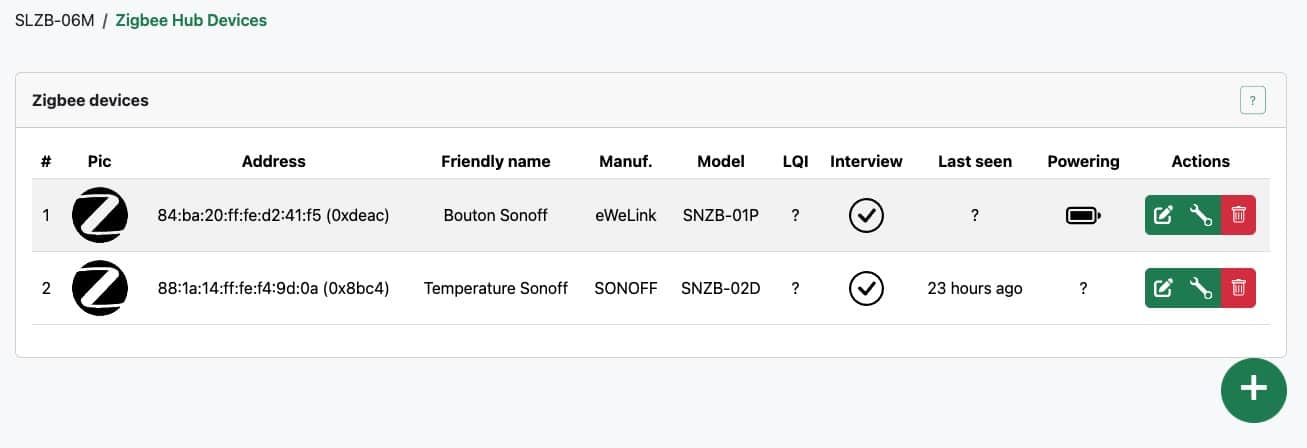Image resolution: width=1307 pixels, height=448 pixels.
Task: Click the Zigbee logo of Bouton Sonoff
Action: click(x=100, y=215)
